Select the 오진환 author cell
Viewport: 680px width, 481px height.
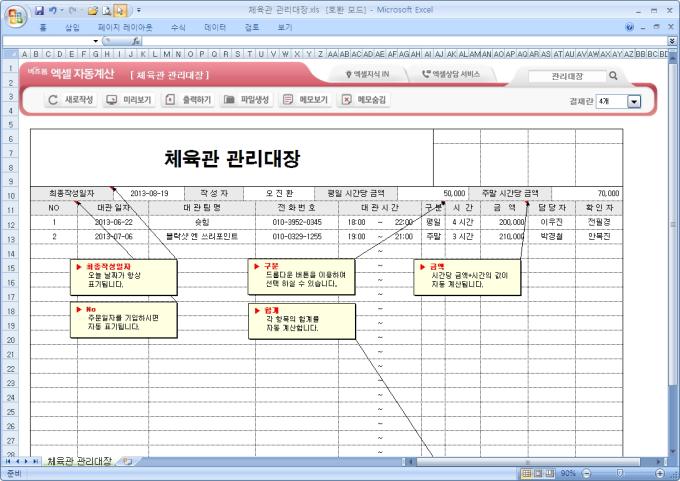[279, 193]
